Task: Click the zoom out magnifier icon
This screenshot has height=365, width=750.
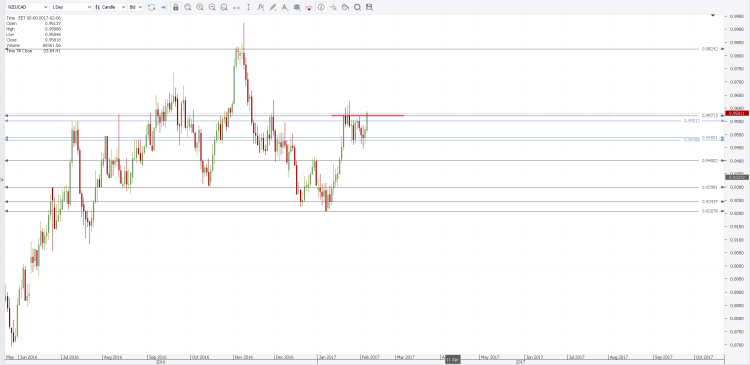Action: [212, 7]
